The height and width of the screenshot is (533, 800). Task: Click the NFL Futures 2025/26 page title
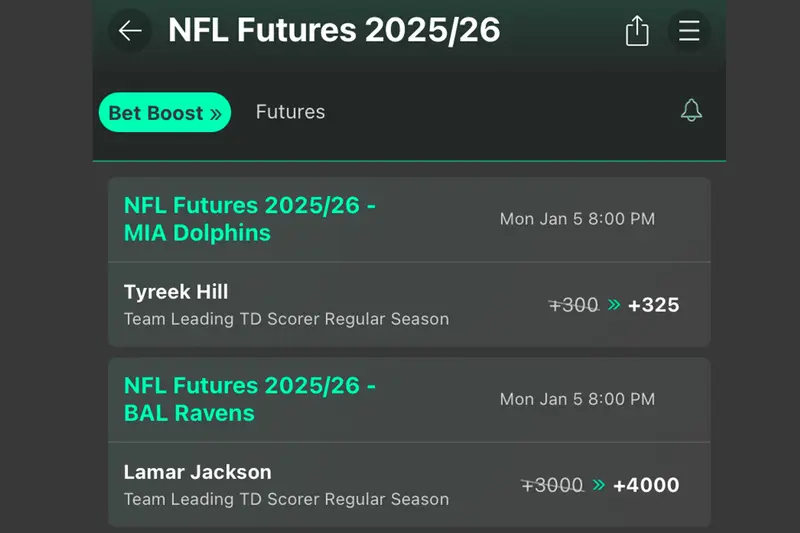[334, 31]
